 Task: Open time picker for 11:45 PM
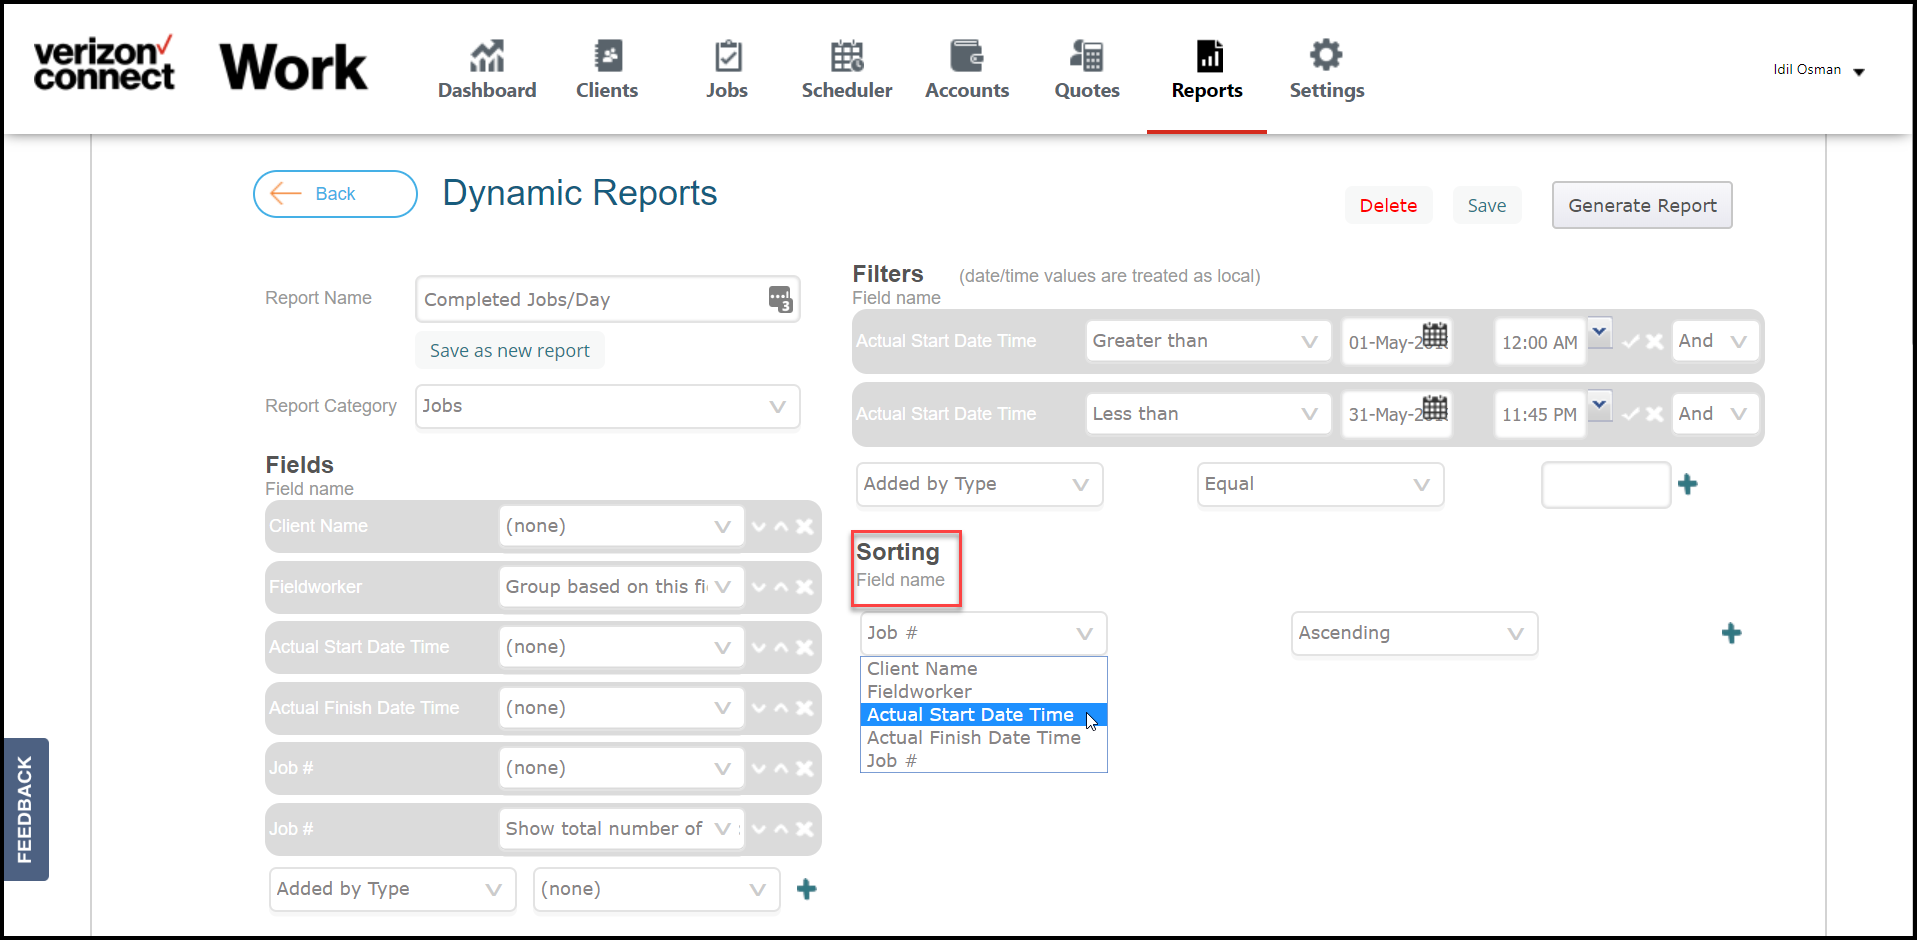click(x=1600, y=405)
